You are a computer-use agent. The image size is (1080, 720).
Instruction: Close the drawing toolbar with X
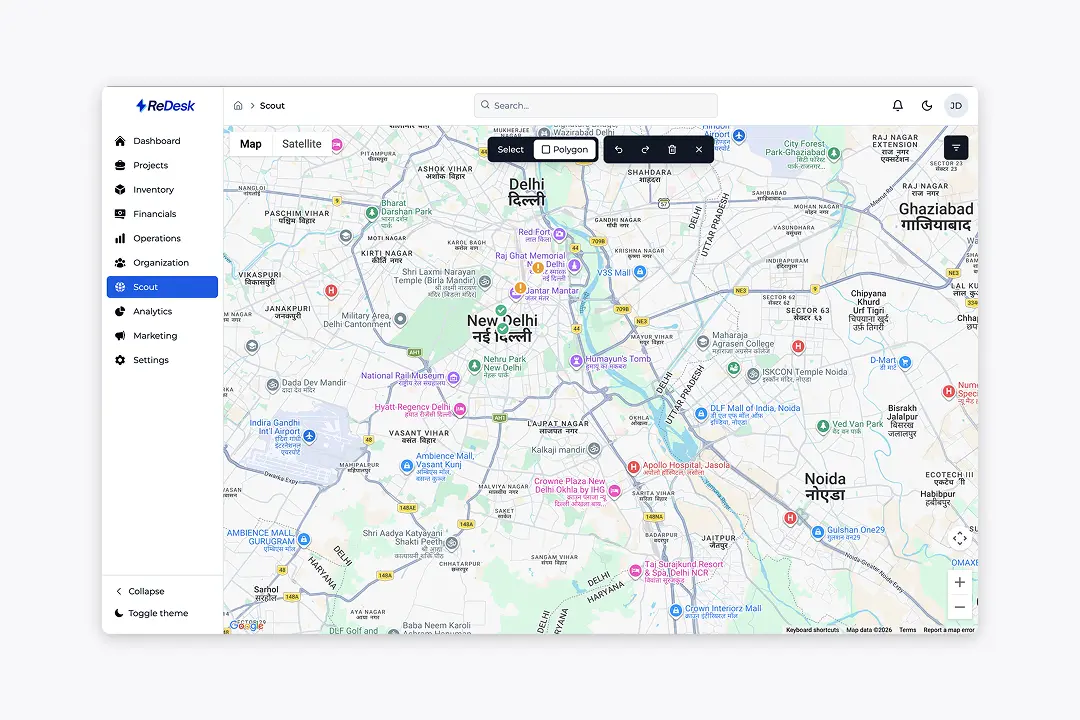[x=699, y=150]
